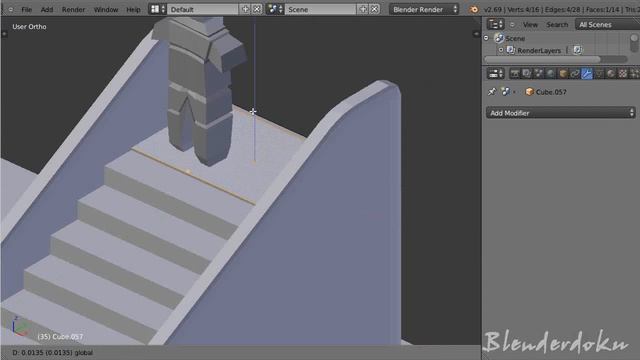Switch to the Material properties tab
This screenshot has height=360, width=640.
pos(611,73)
